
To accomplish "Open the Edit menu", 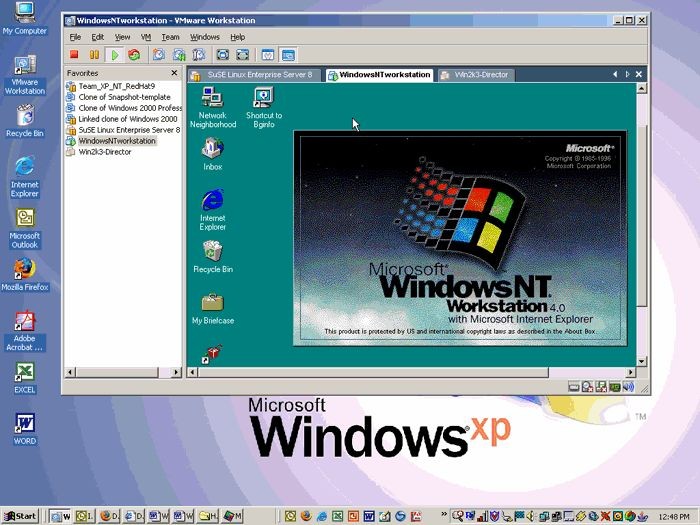I will pyautogui.click(x=97, y=37).
